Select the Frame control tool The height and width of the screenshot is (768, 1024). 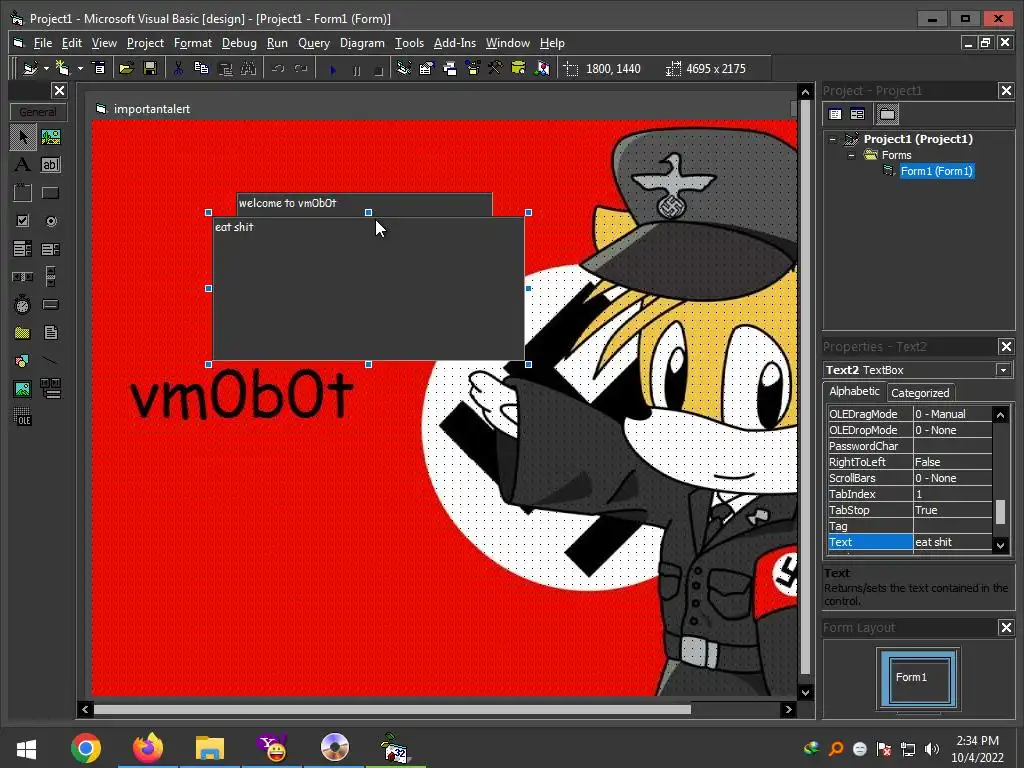pyautogui.click(x=23, y=193)
